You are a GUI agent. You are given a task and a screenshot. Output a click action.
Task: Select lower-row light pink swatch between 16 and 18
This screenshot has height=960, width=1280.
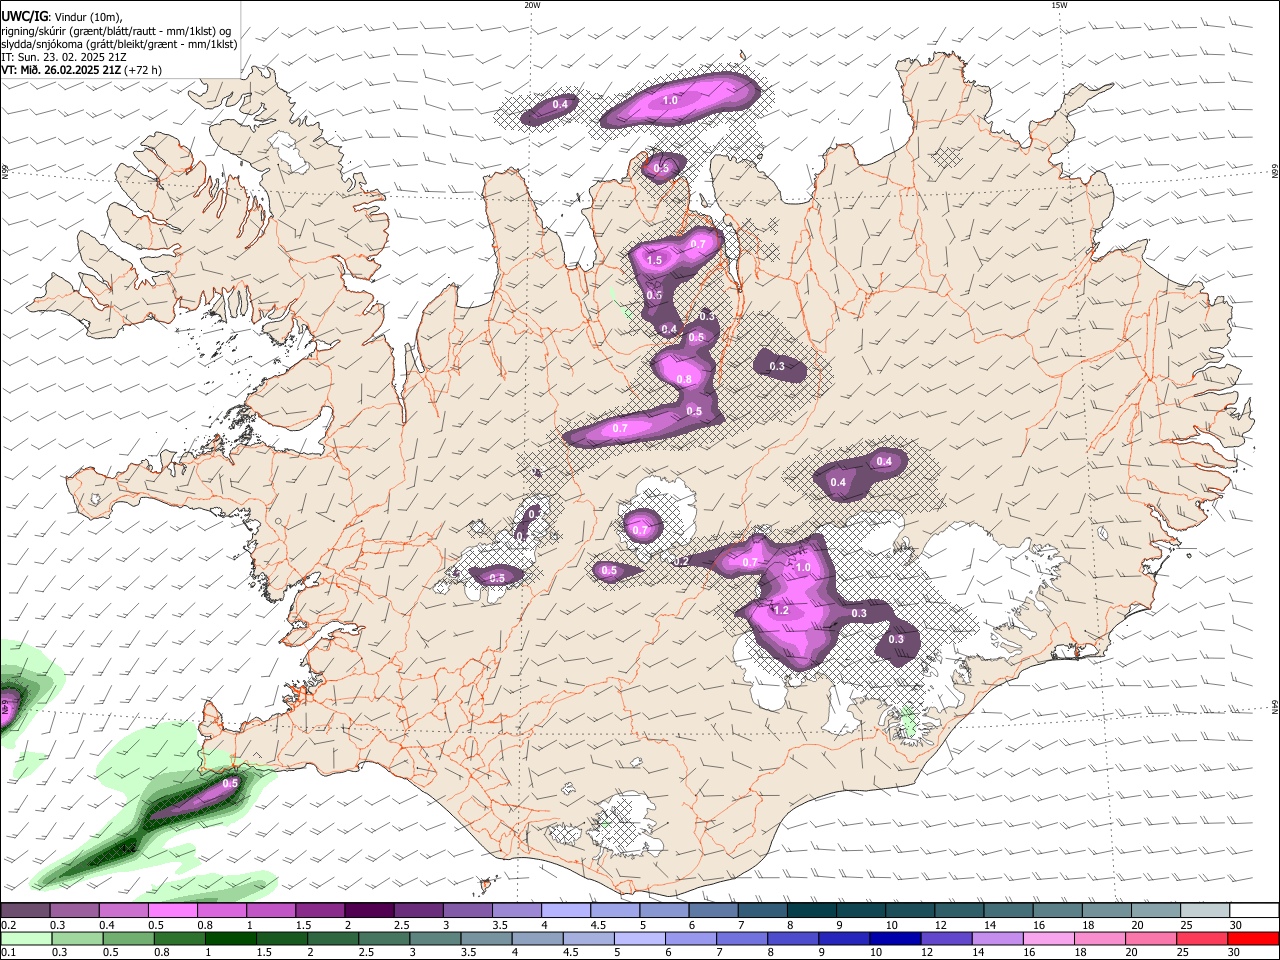pyautogui.click(x=1049, y=938)
